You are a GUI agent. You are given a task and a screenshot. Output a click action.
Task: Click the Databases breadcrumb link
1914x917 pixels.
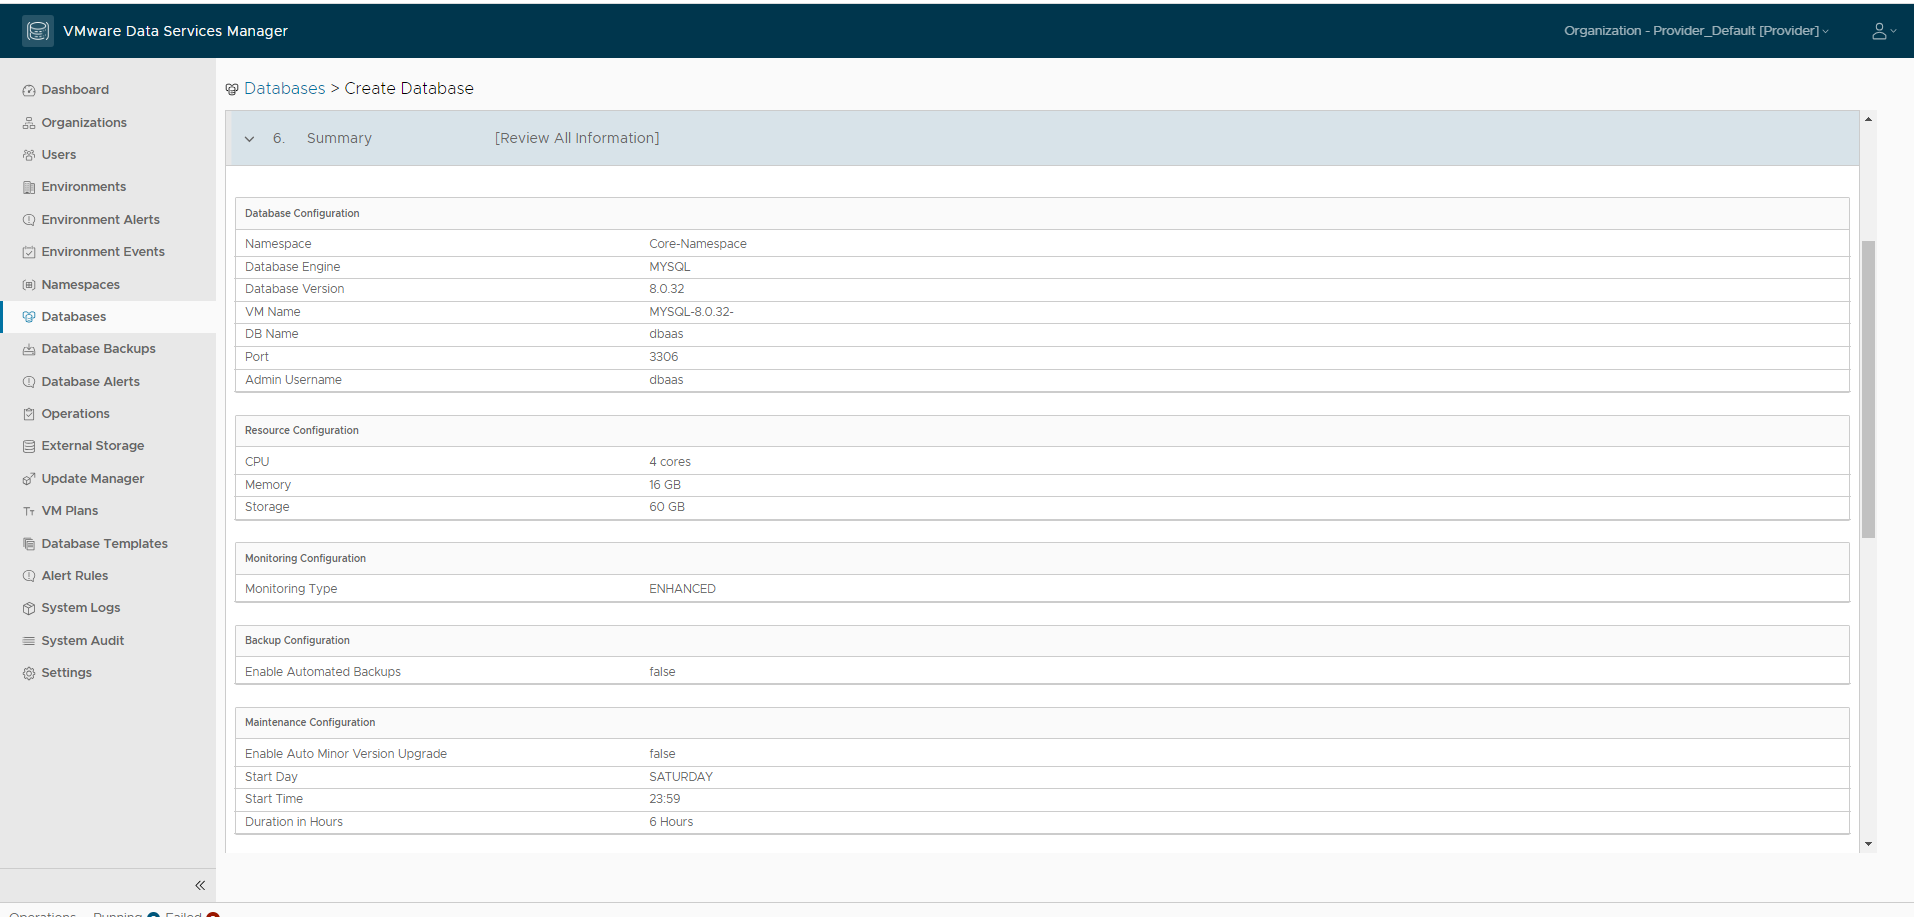tap(284, 88)
